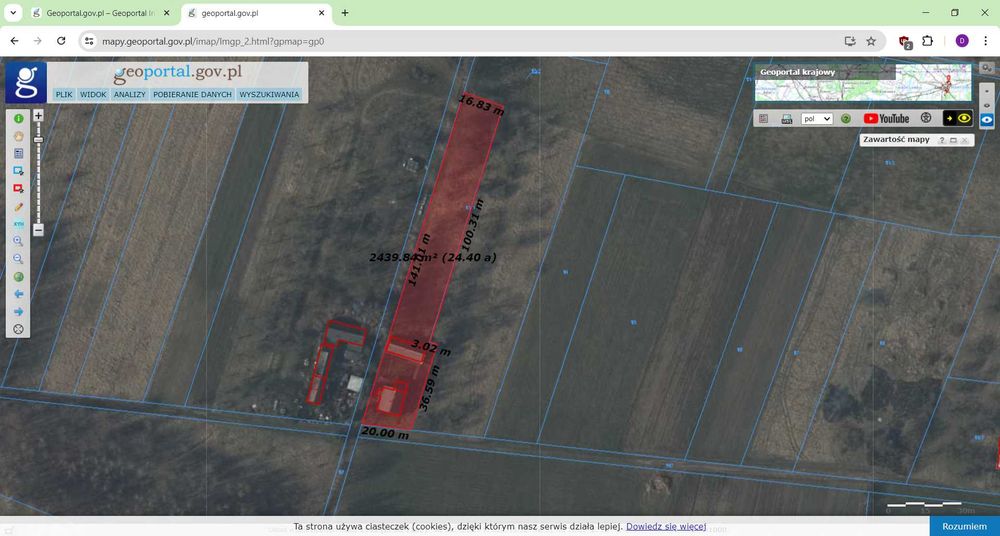Close the first Geoportal browser tab
The height and width of the screenshot is (536, 1000).
pos(166,13)
